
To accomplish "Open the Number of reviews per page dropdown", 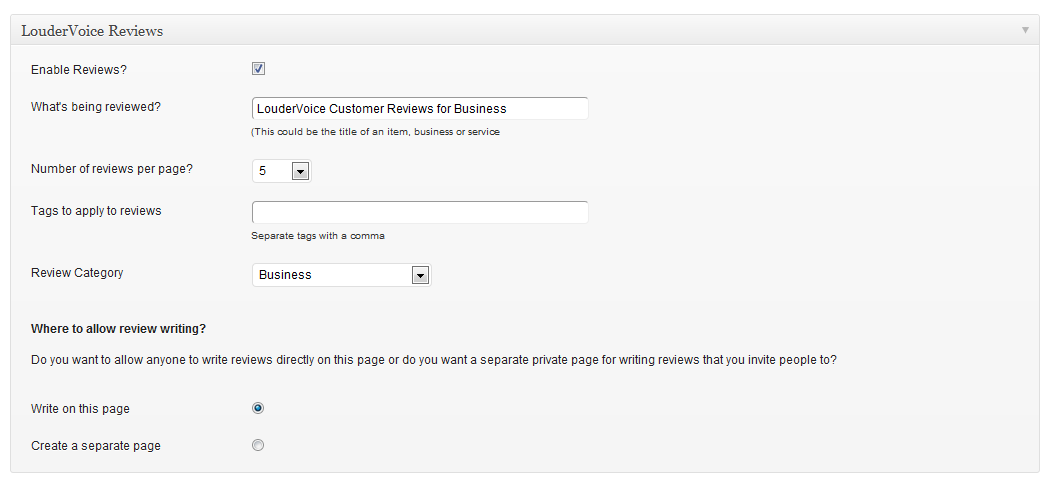I will [x=282, y=171].
